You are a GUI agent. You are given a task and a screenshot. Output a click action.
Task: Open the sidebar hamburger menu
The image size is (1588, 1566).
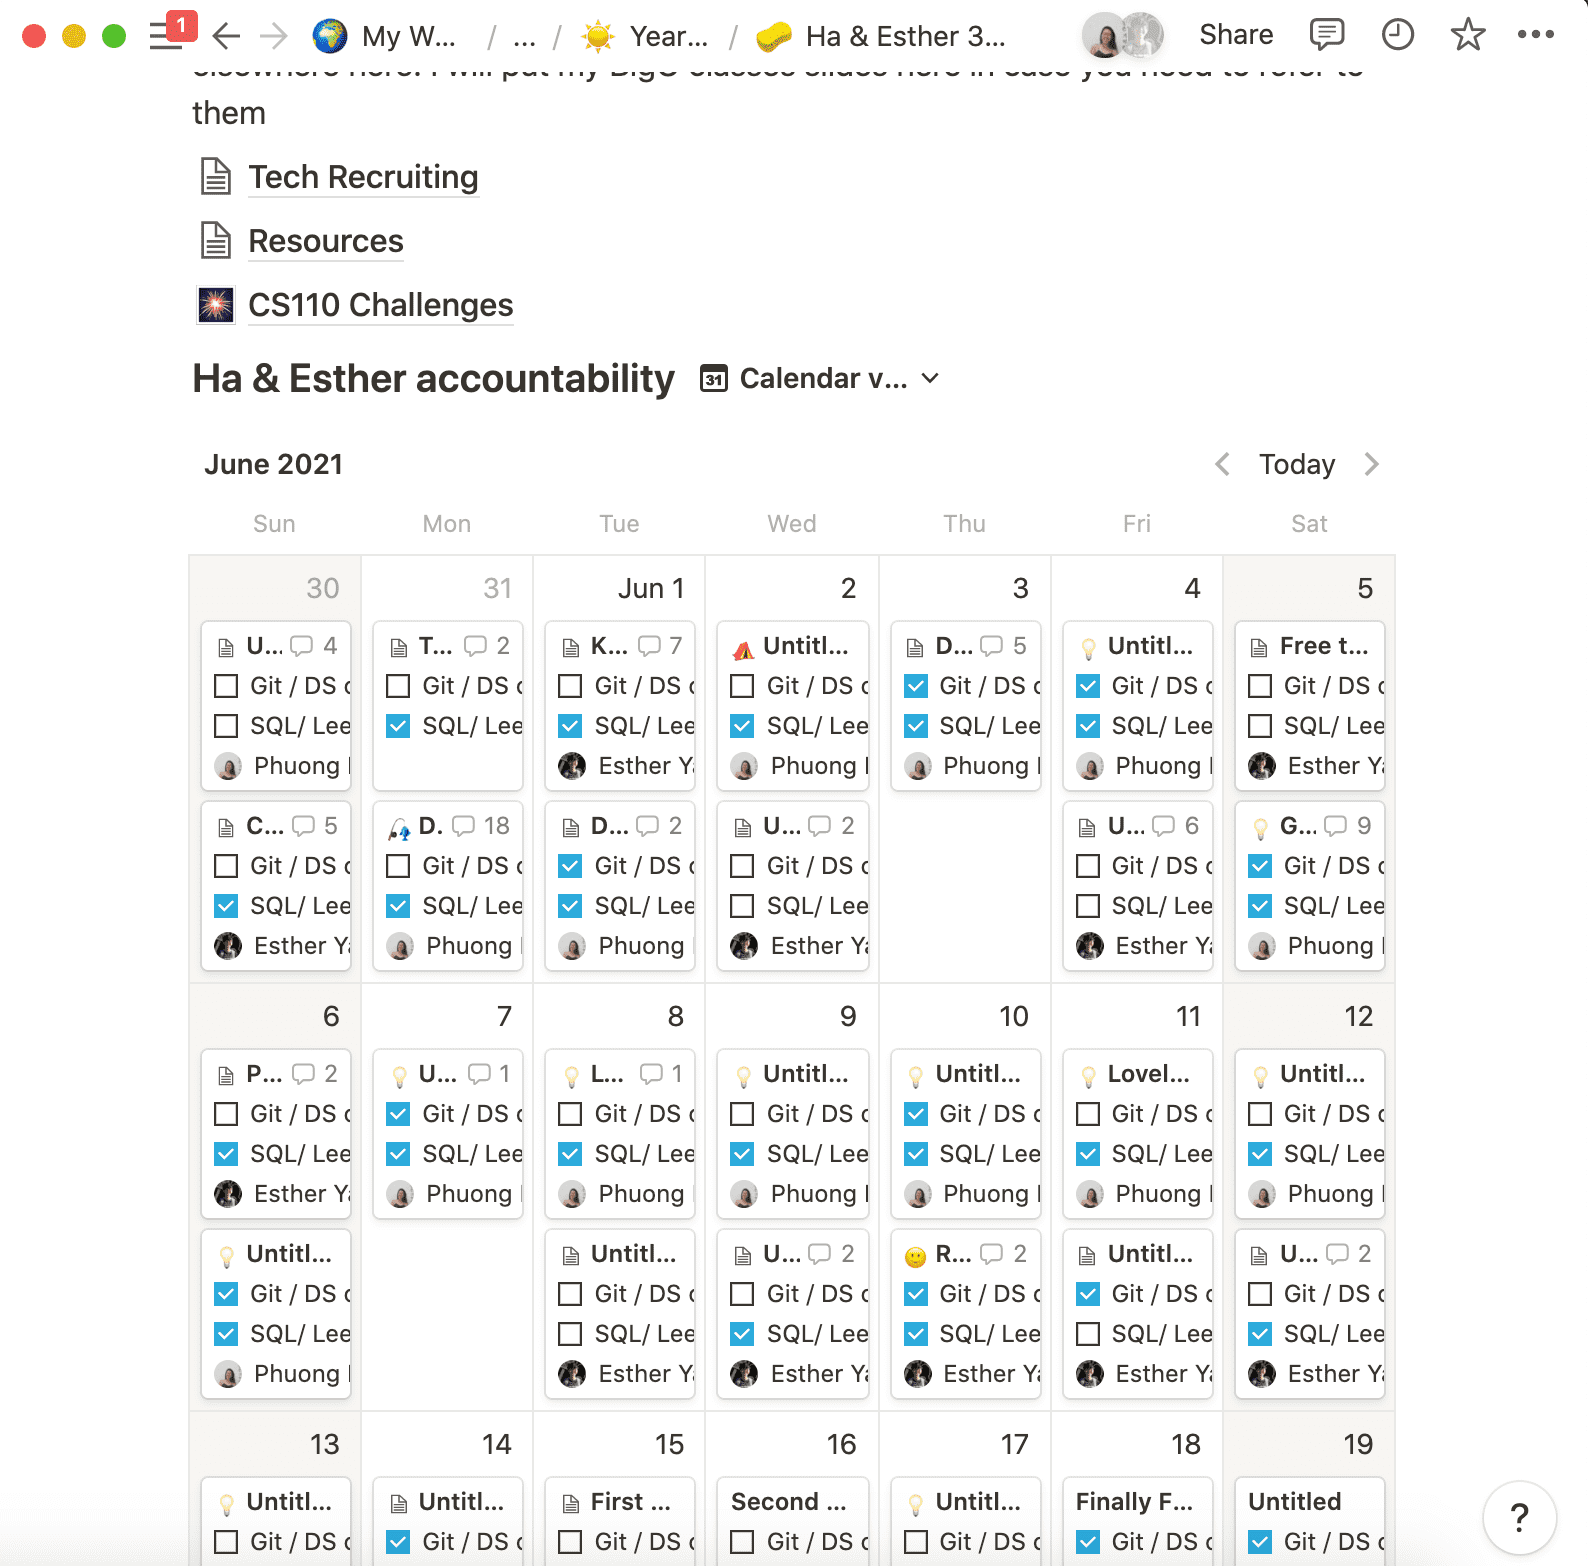(x=165, y=37)
